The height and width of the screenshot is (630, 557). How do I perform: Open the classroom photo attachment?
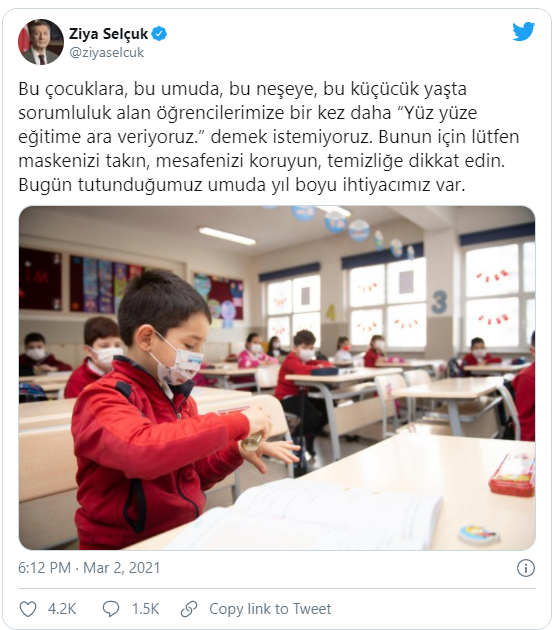(277, 378)
